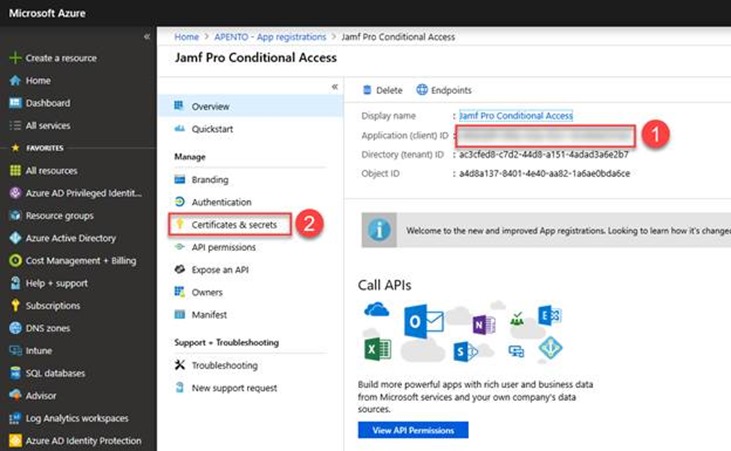Image resolution: width=731 pixels, height=451 pixels.
Task: Open Log Analytics workspaces icon
Action: [x=15, y=418]
